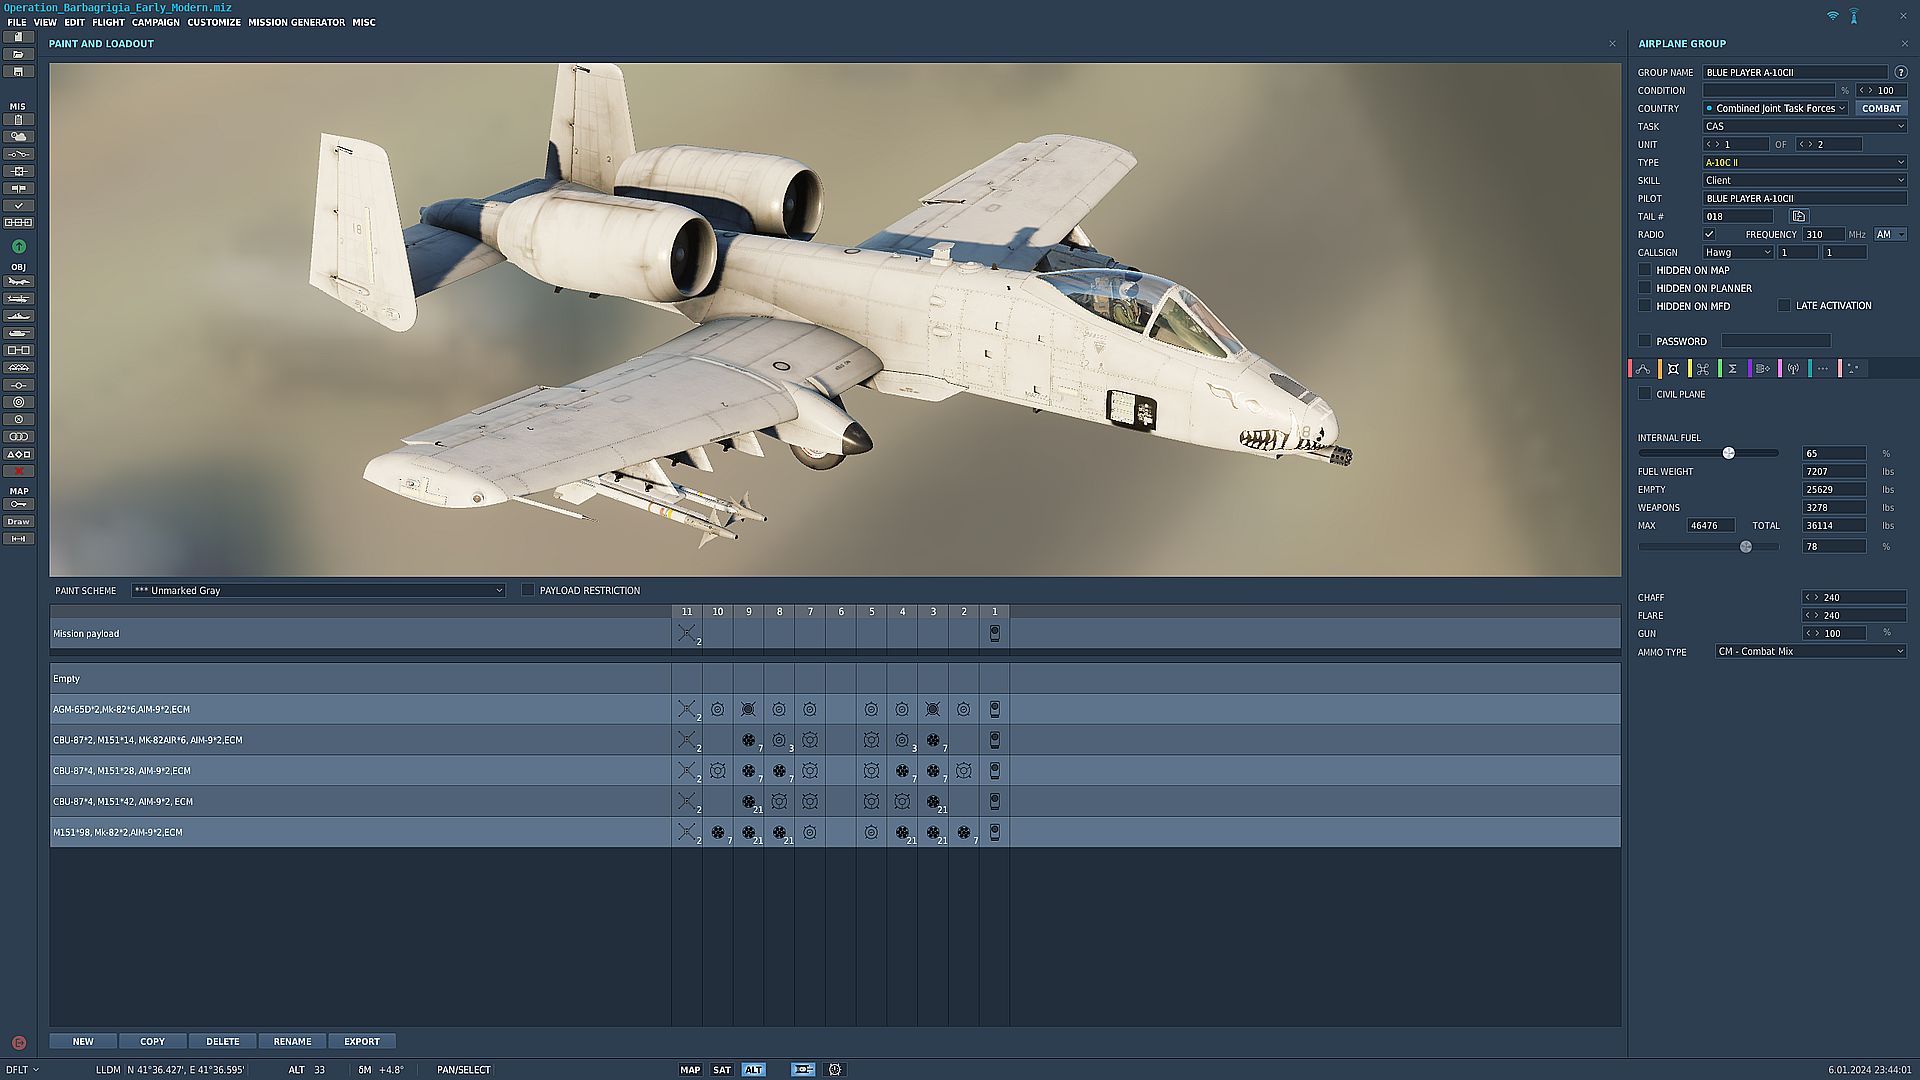Enable the Payload Restriction checkbox
This screenshot has height=1080, width=1920.
pos(528,590)
